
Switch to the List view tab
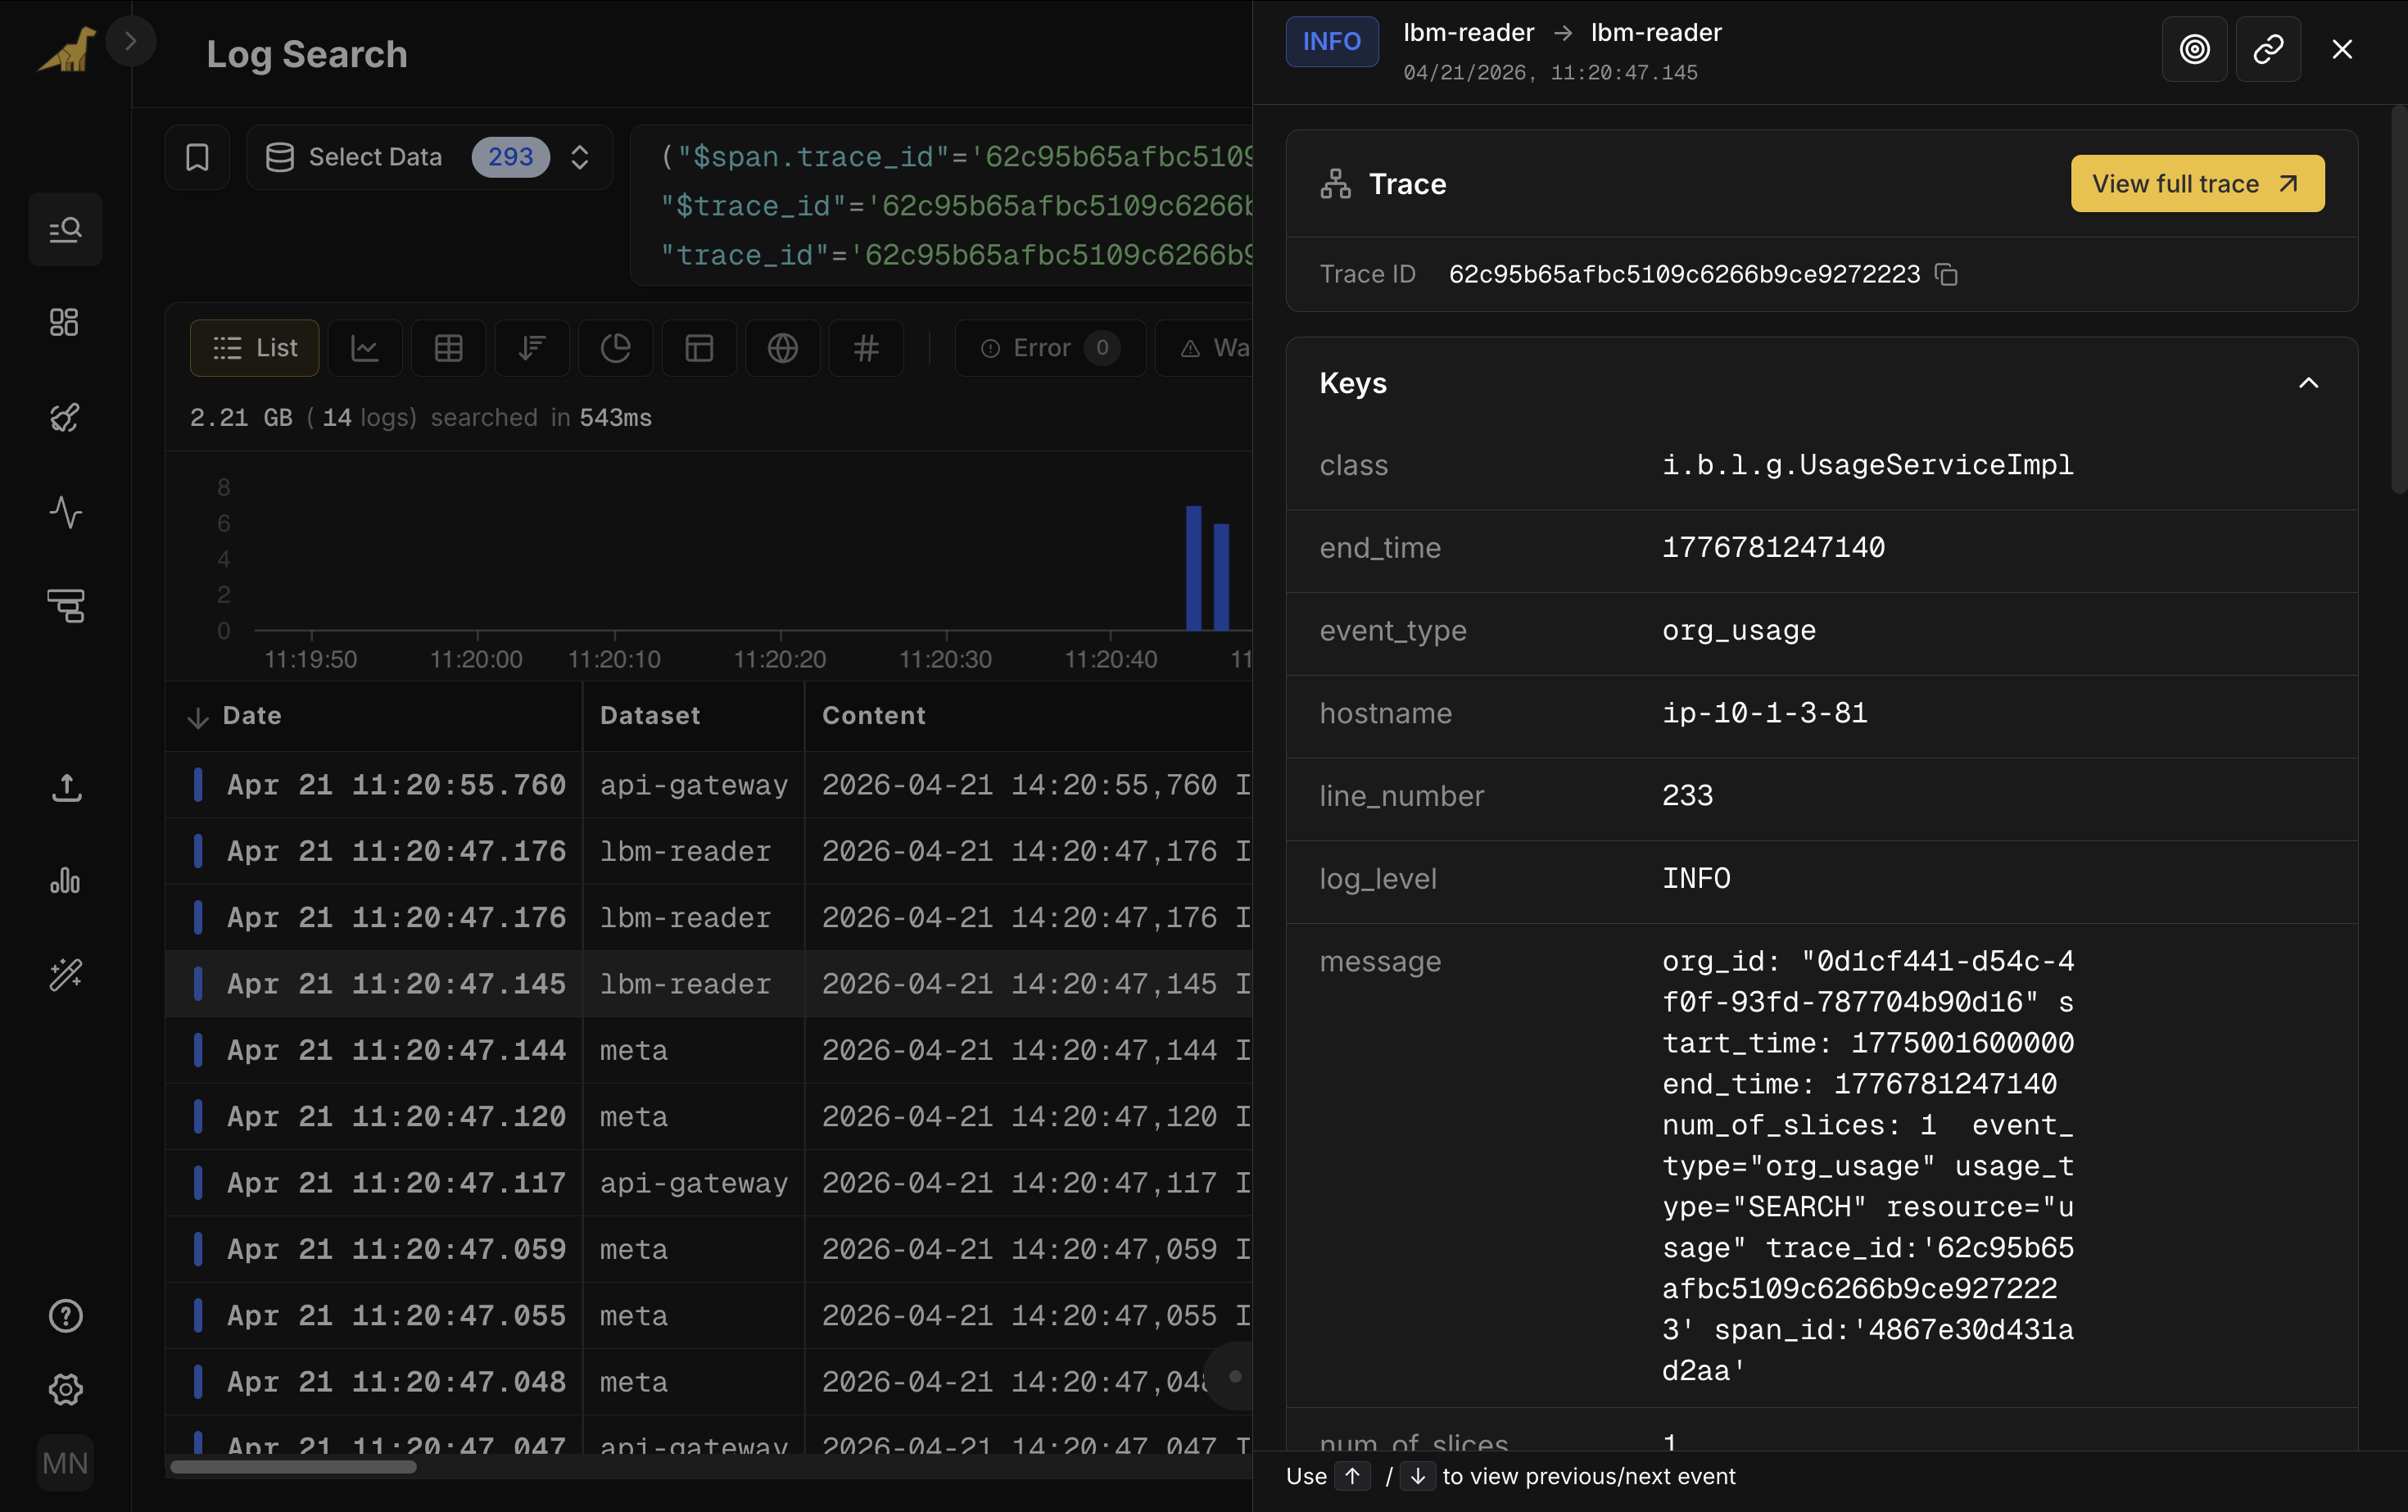[x=254, y=348]
